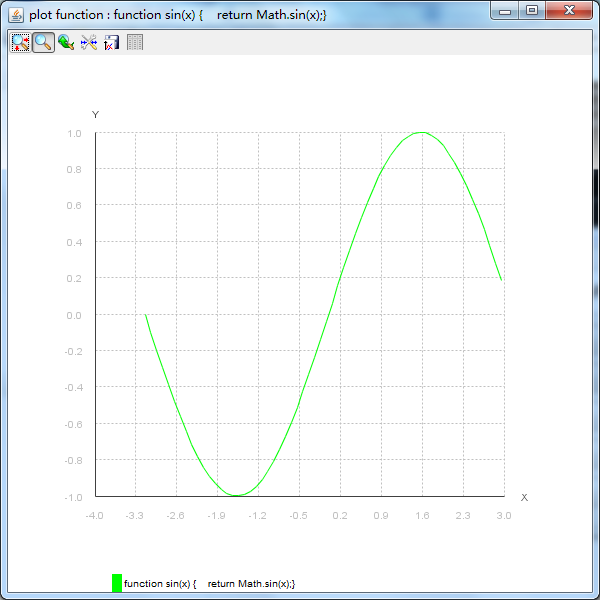600x600 pixels.
Task: Click the 0.0 tick on Y axis
Action: pyautogui.click(x=75, y=315)
